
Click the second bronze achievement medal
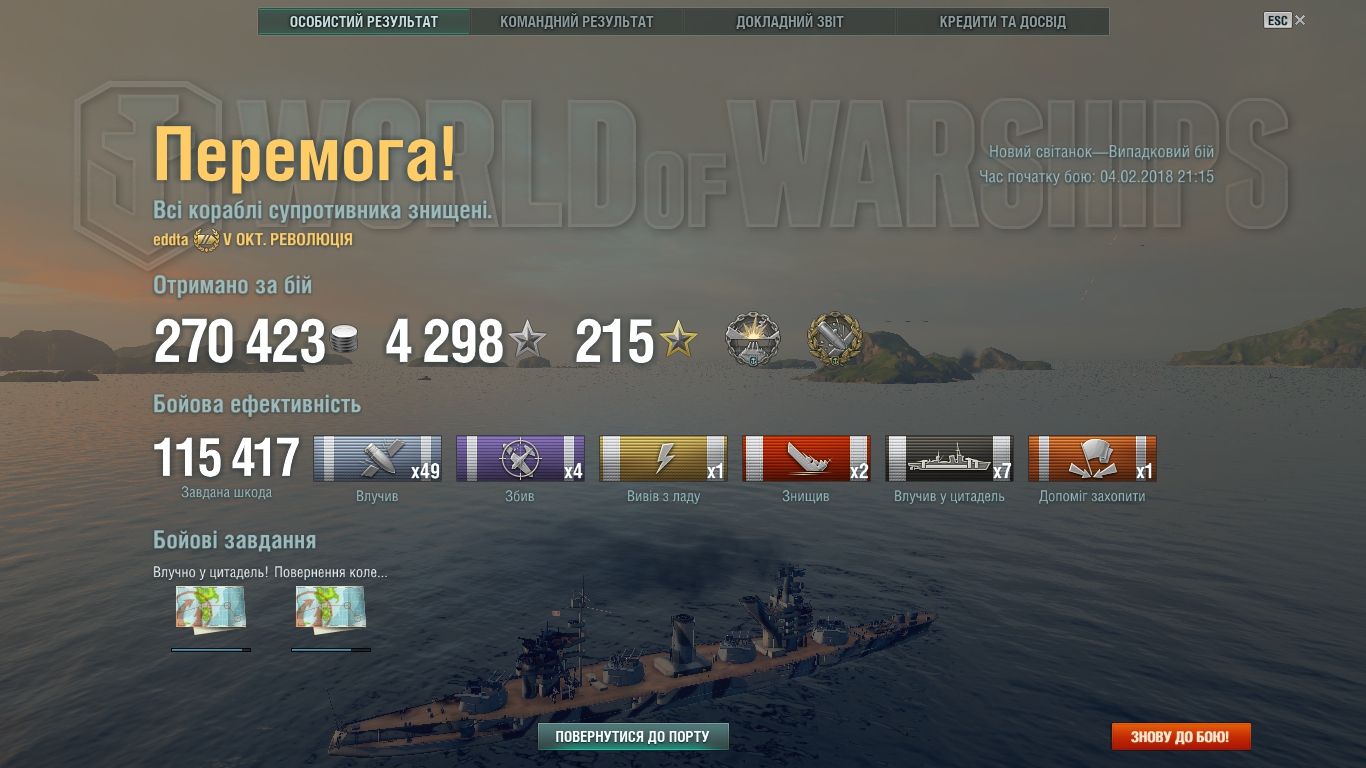(834, 339)
